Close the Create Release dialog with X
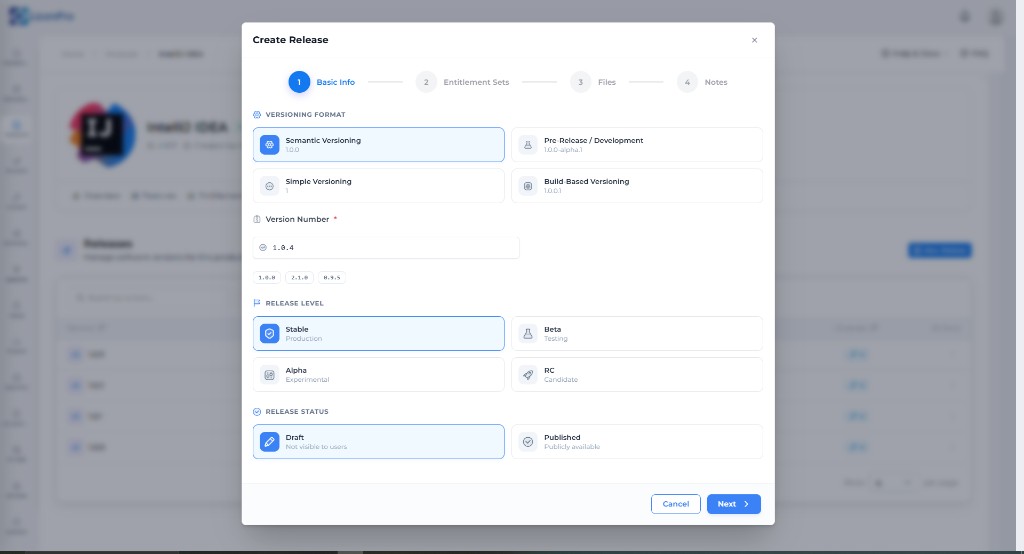 (x=754, y=40)
